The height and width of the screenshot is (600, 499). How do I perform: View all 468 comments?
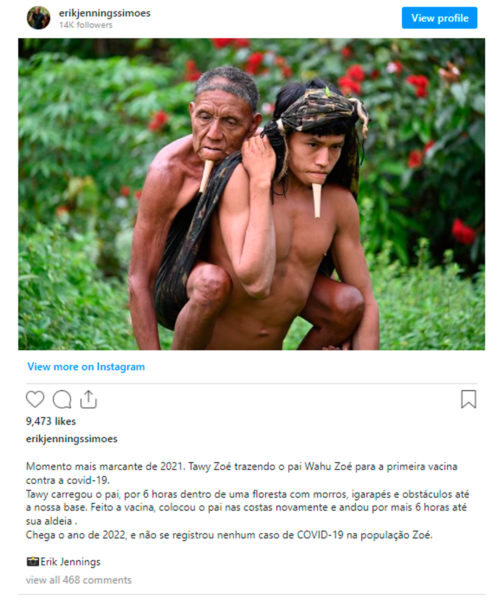[x=78, y=580]
